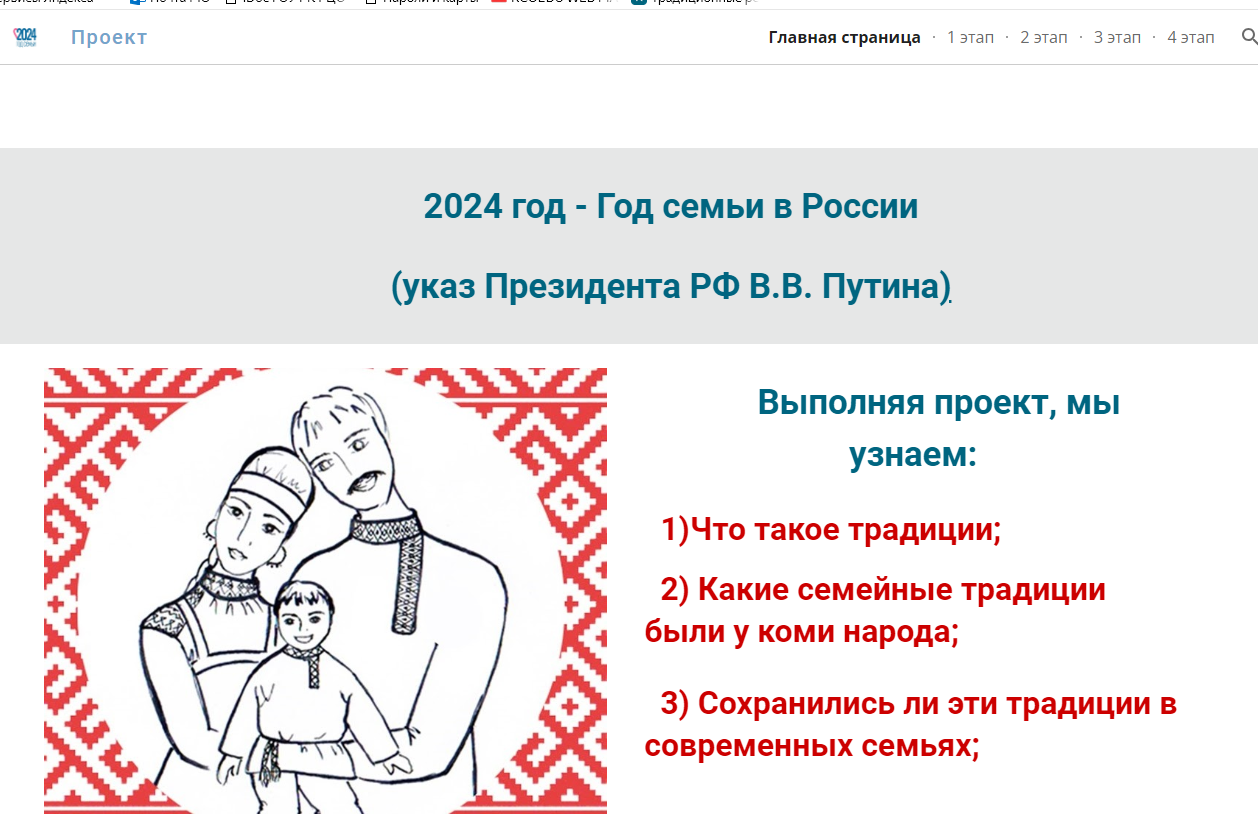This screenshot has height=835, width=1258.
Task: Click the red bookmark icon in the bookmarks bar
Action: pos(498,2)
